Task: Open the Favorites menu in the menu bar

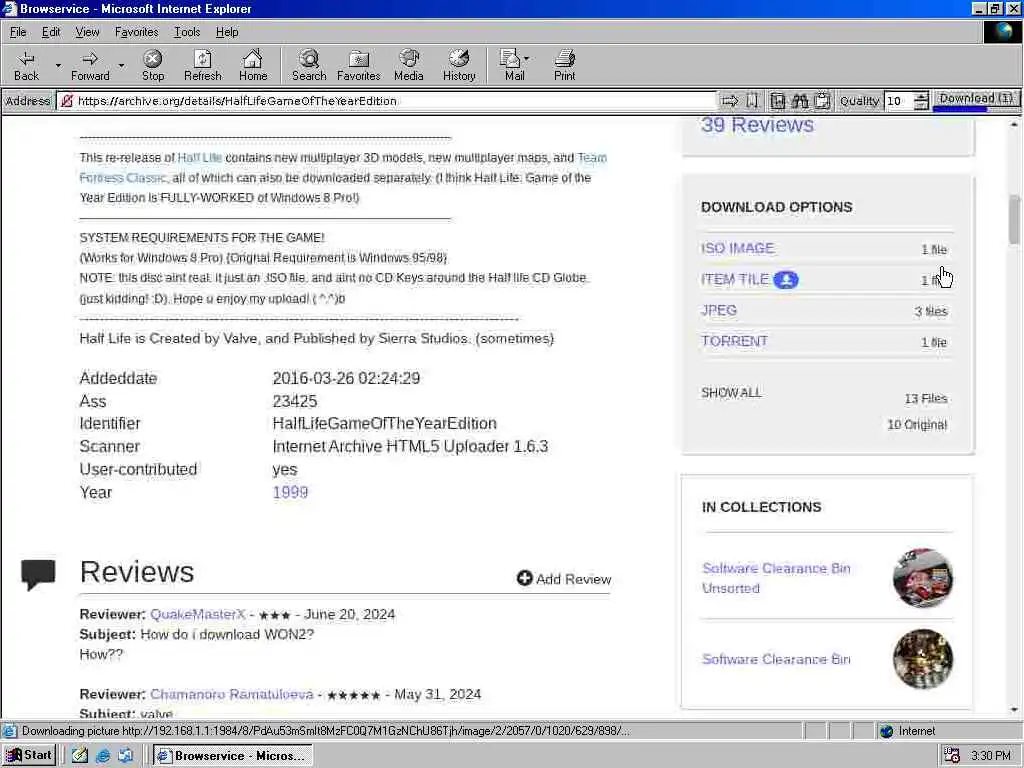Action: [136, 32]
